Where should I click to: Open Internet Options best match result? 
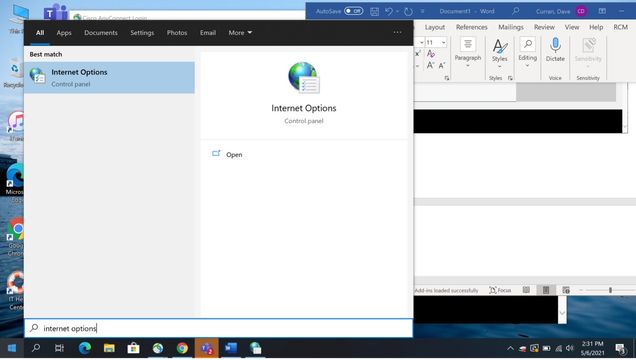(109, 77)
